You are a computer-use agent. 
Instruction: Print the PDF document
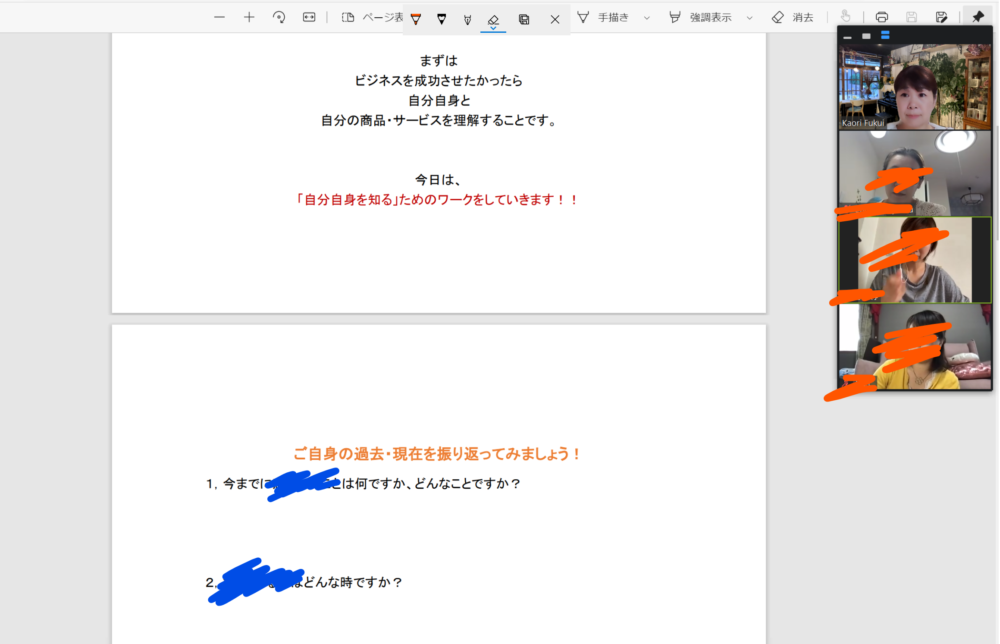click(x=881, y=17)
